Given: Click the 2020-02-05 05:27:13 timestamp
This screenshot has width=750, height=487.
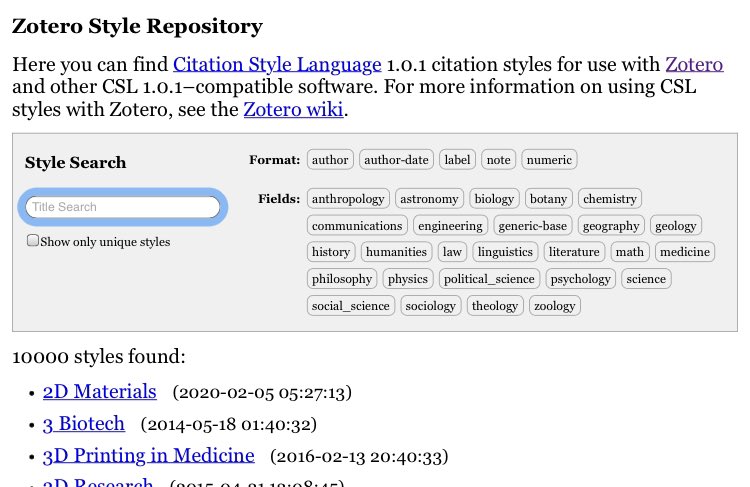Looking at the screenshot, I should [x=262, y=392].
